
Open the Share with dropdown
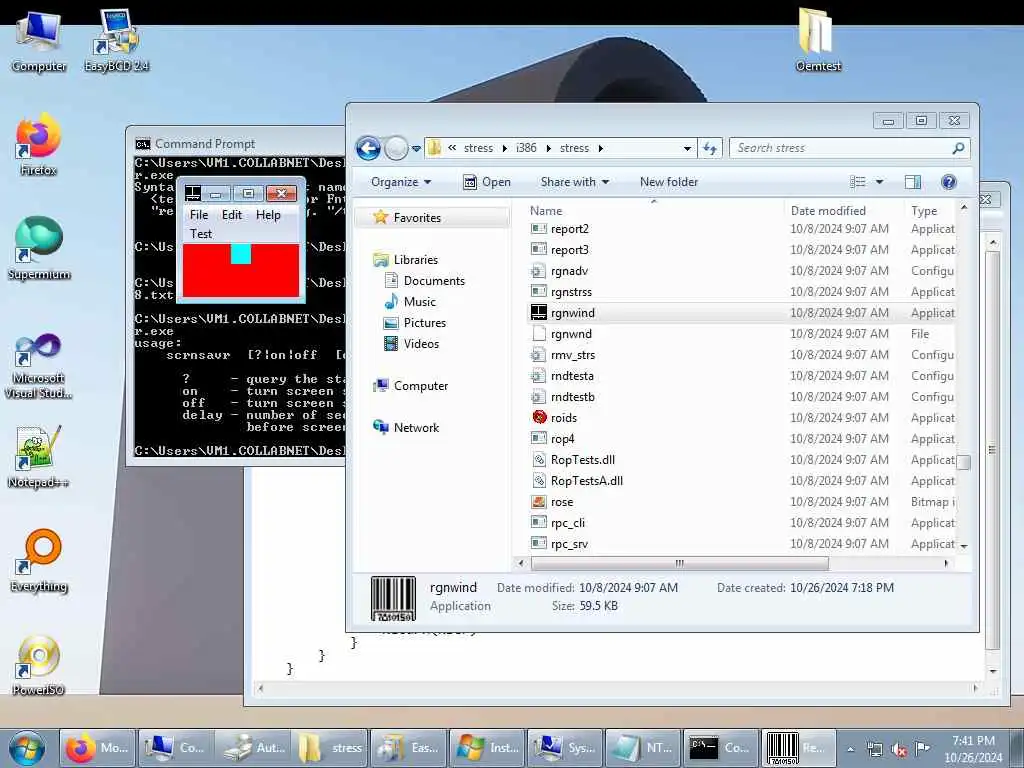[575, 182]
